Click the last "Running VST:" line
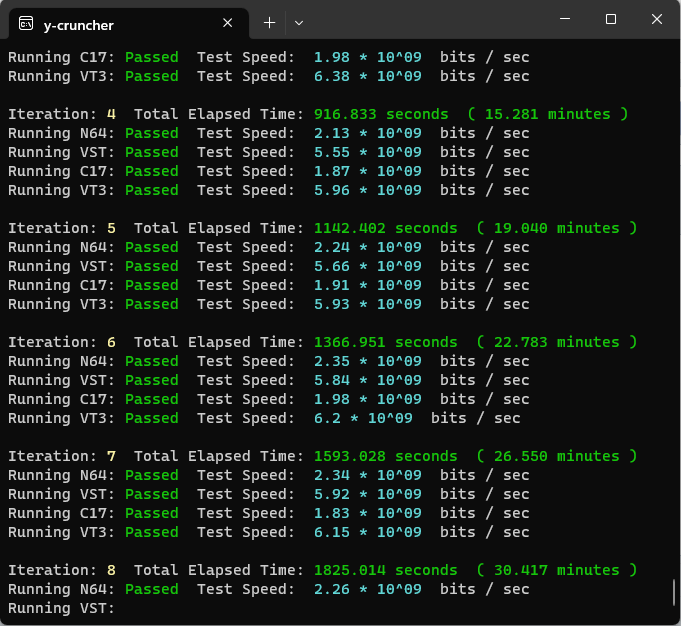681x626 pixels. (x=62, y=608)
